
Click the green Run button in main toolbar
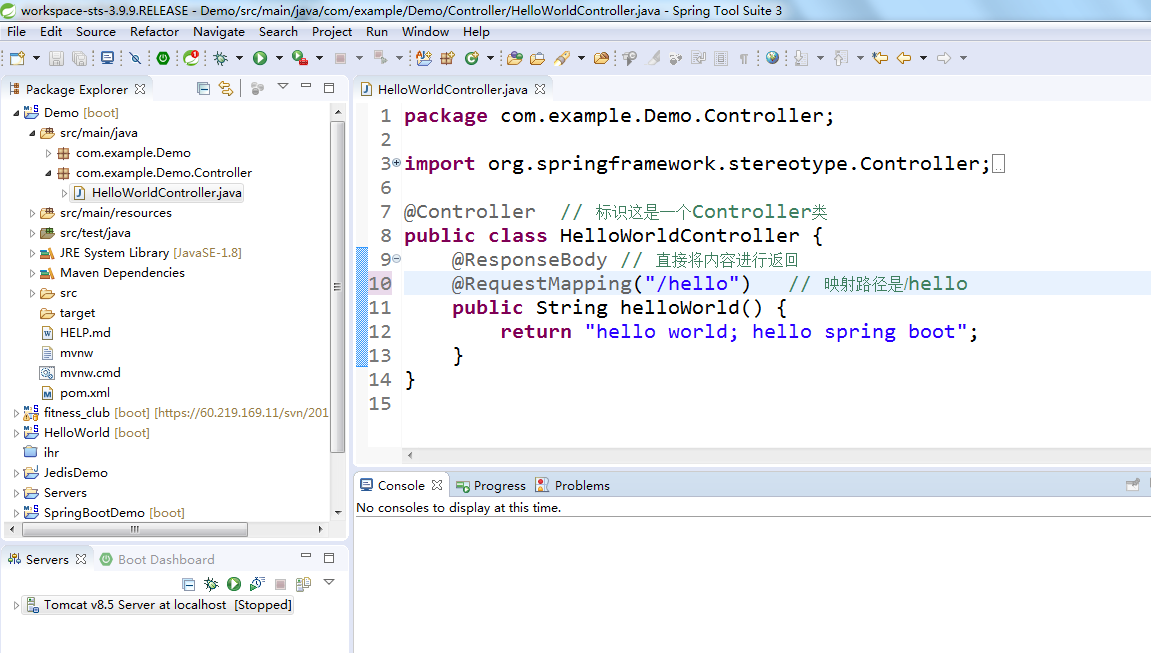coord(260,58)
